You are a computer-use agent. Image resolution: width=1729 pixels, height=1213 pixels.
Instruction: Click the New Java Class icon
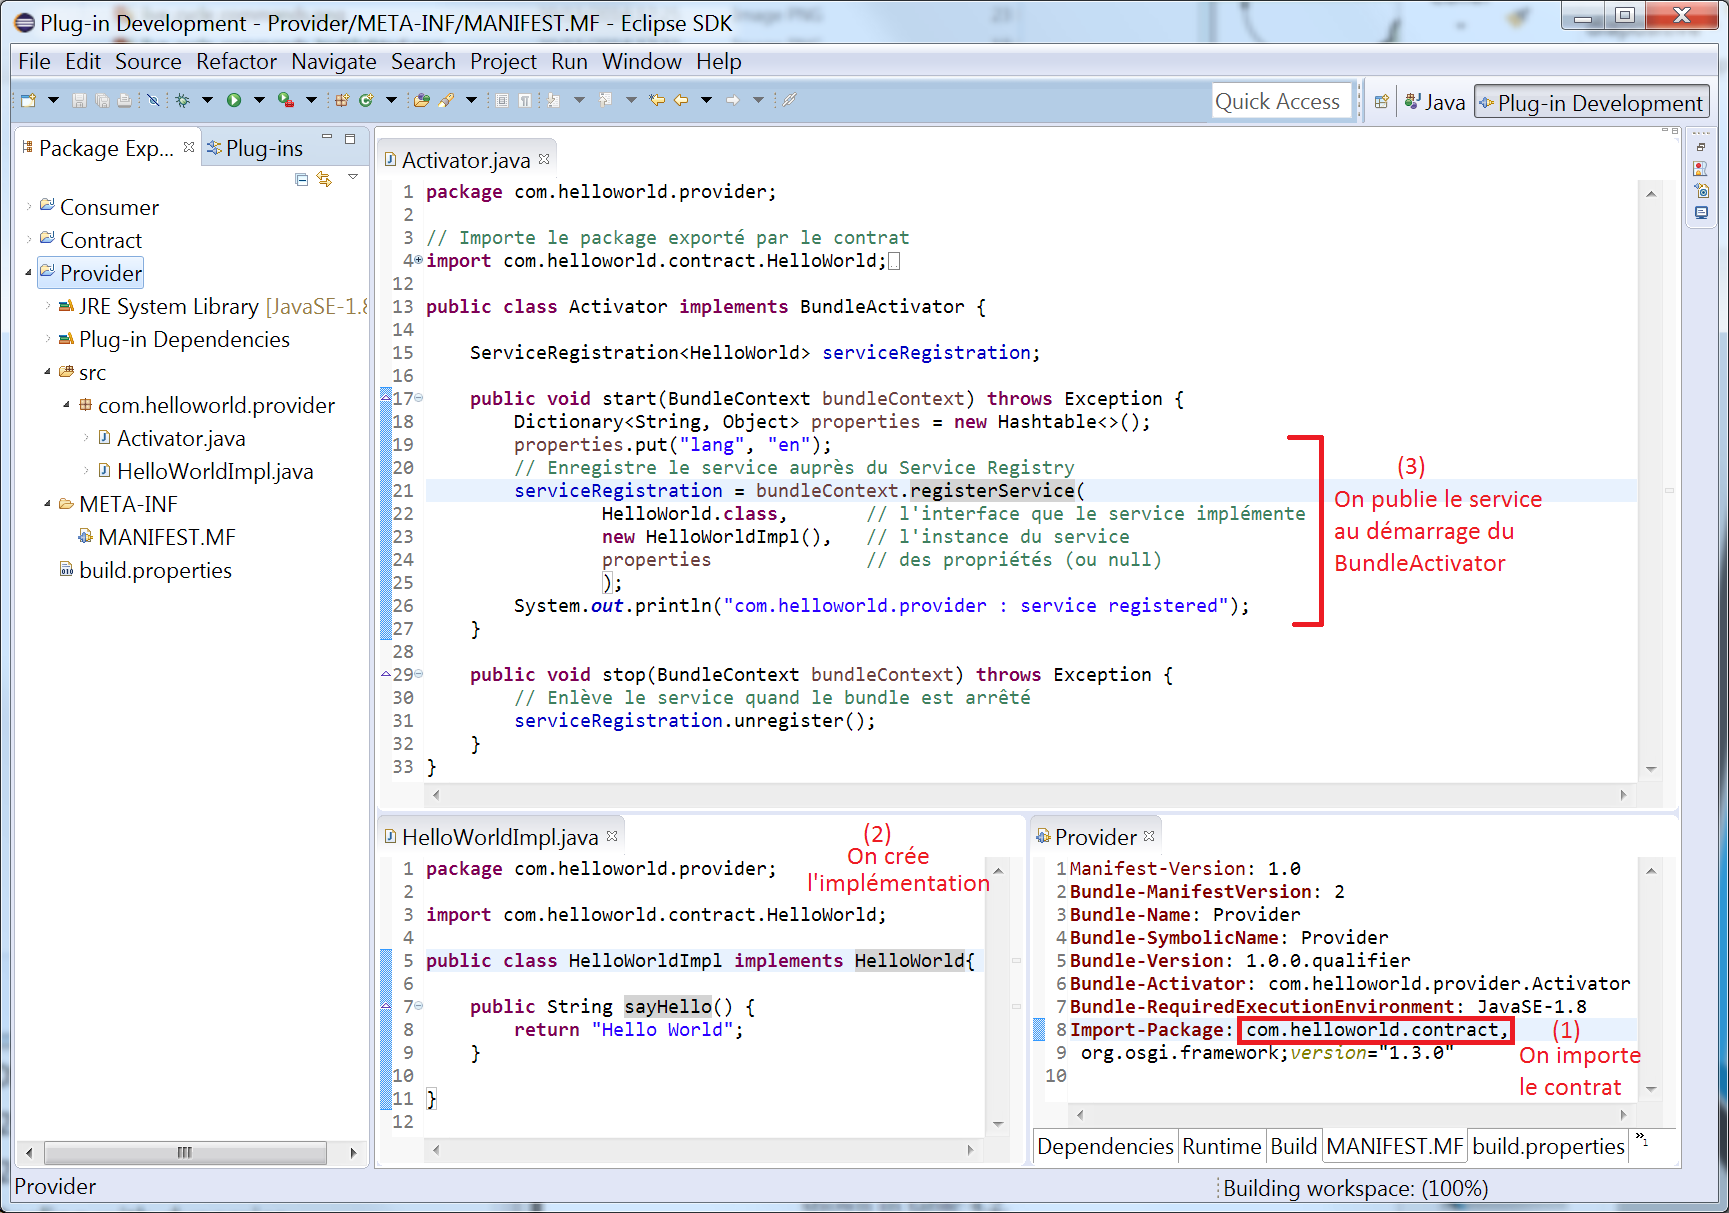(x=366, y=100)
